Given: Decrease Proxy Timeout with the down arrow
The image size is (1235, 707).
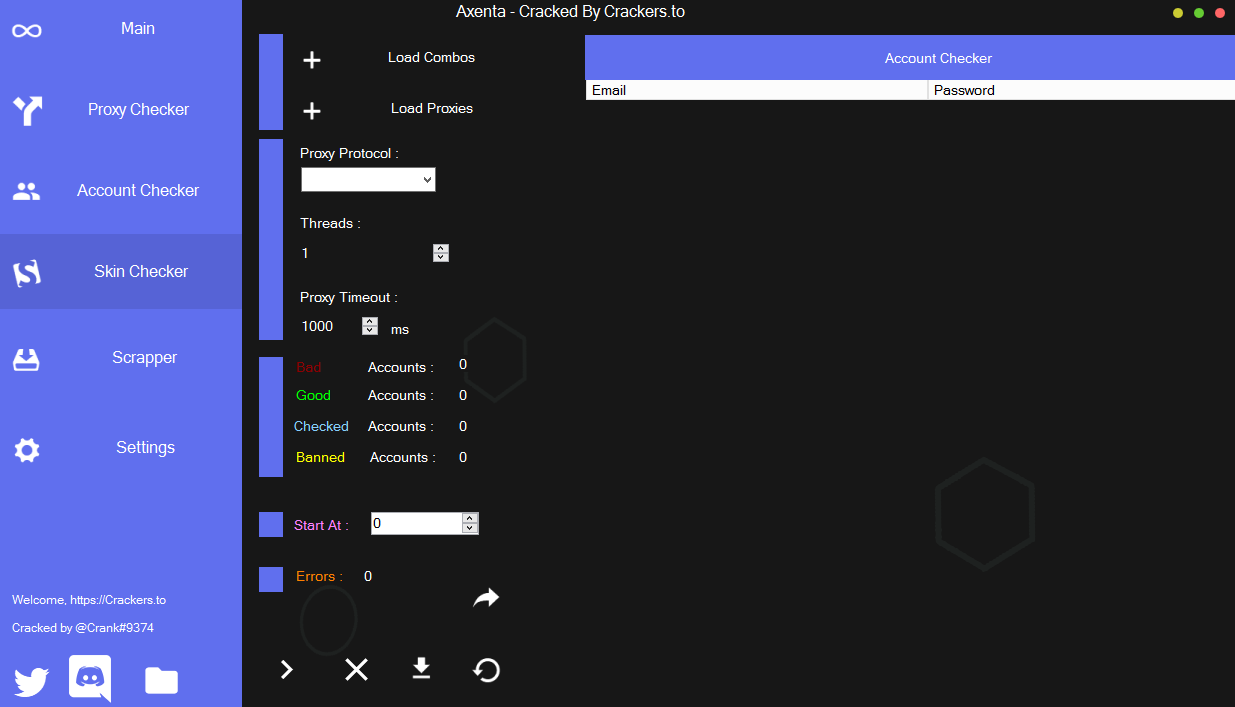Looking at the screenshot, I should pos(370,331).
